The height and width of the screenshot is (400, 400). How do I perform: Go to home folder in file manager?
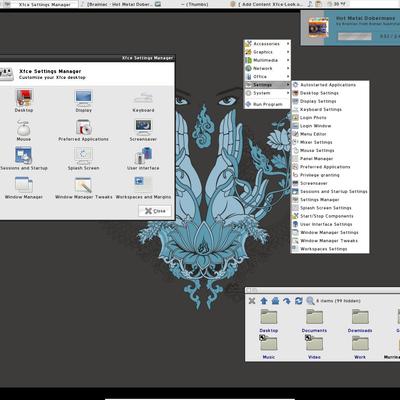[x=275, y=301]
